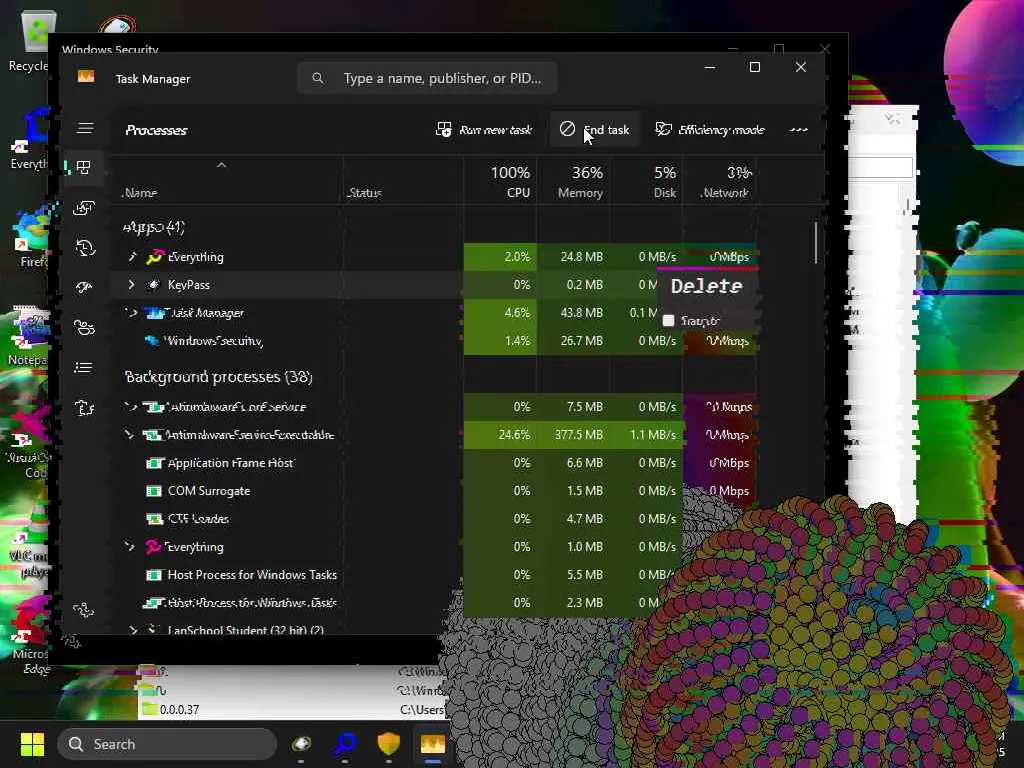Click the Background processes (38) heading
Viewport: 1024px width, 768px height.
(x=218, y=377)
